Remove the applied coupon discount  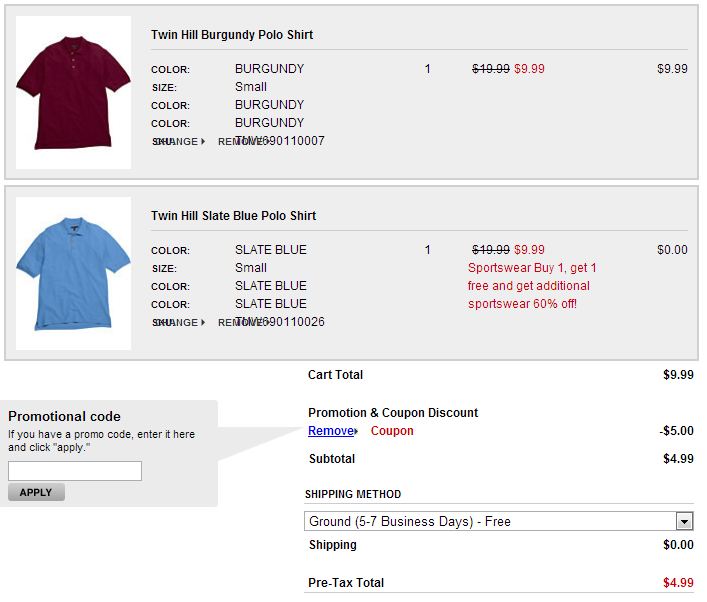(x=331, y=431)
